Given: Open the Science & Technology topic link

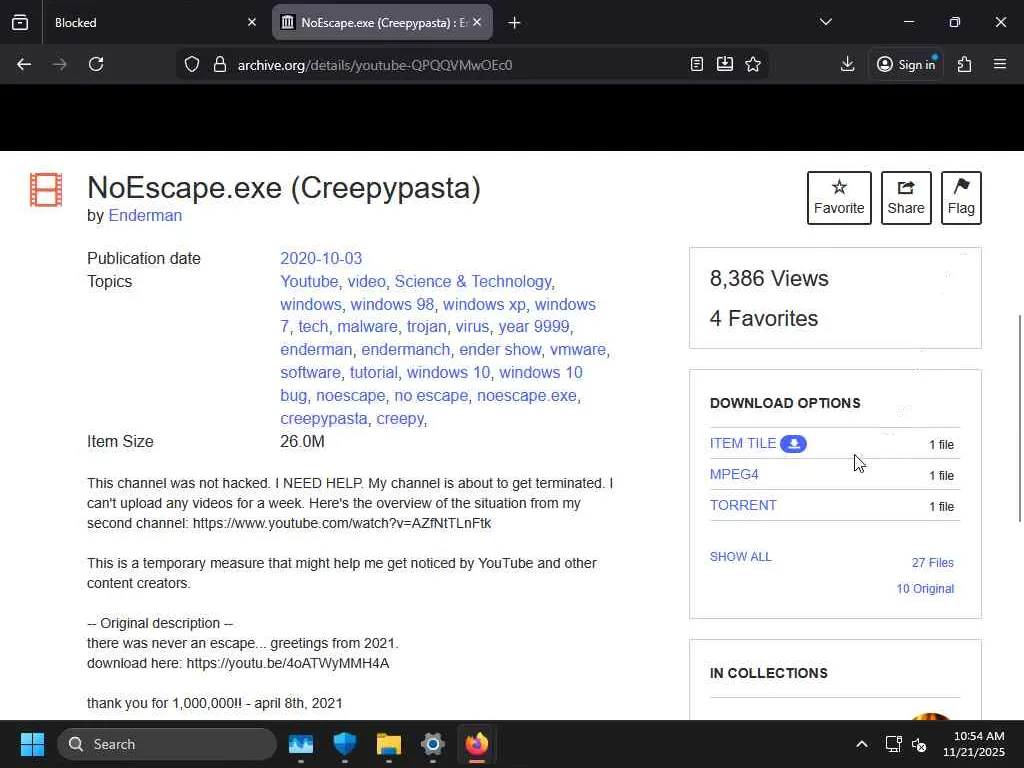Looking at the screenshot, I should pos(473,281).
